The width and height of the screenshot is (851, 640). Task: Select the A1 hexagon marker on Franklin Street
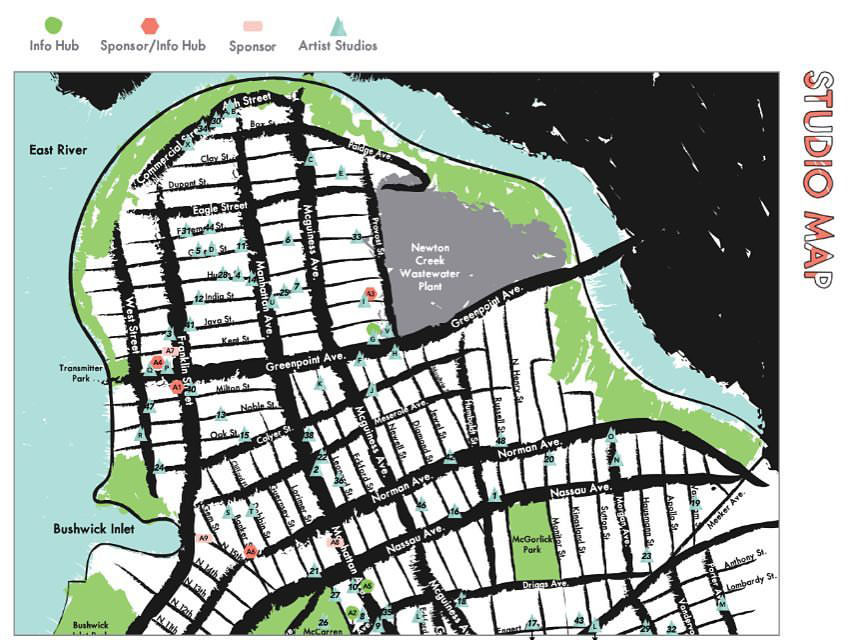pos(177,385)
